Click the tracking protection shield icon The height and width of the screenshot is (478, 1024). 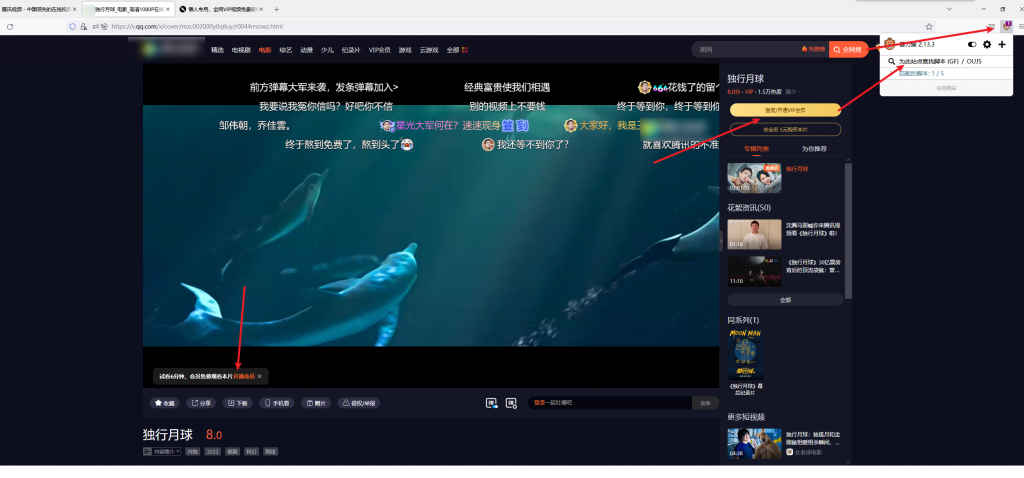(x=72, y=27)
